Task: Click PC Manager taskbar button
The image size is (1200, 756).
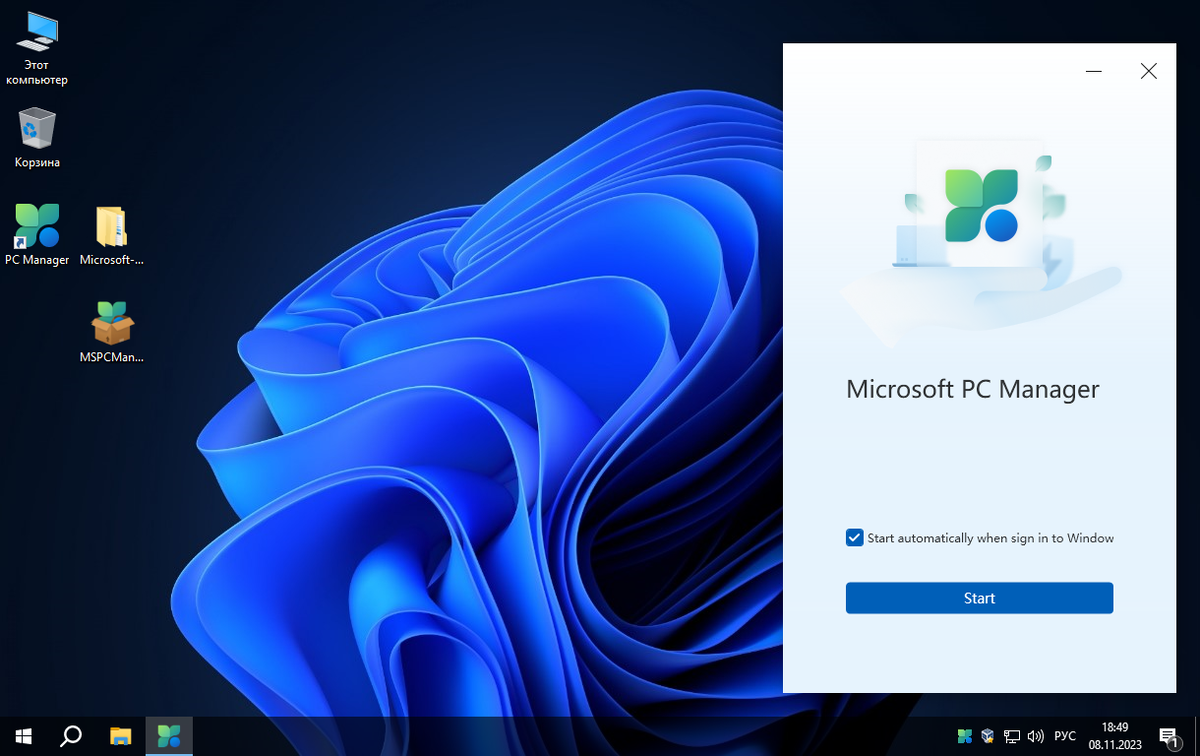Action: (169, 737)
